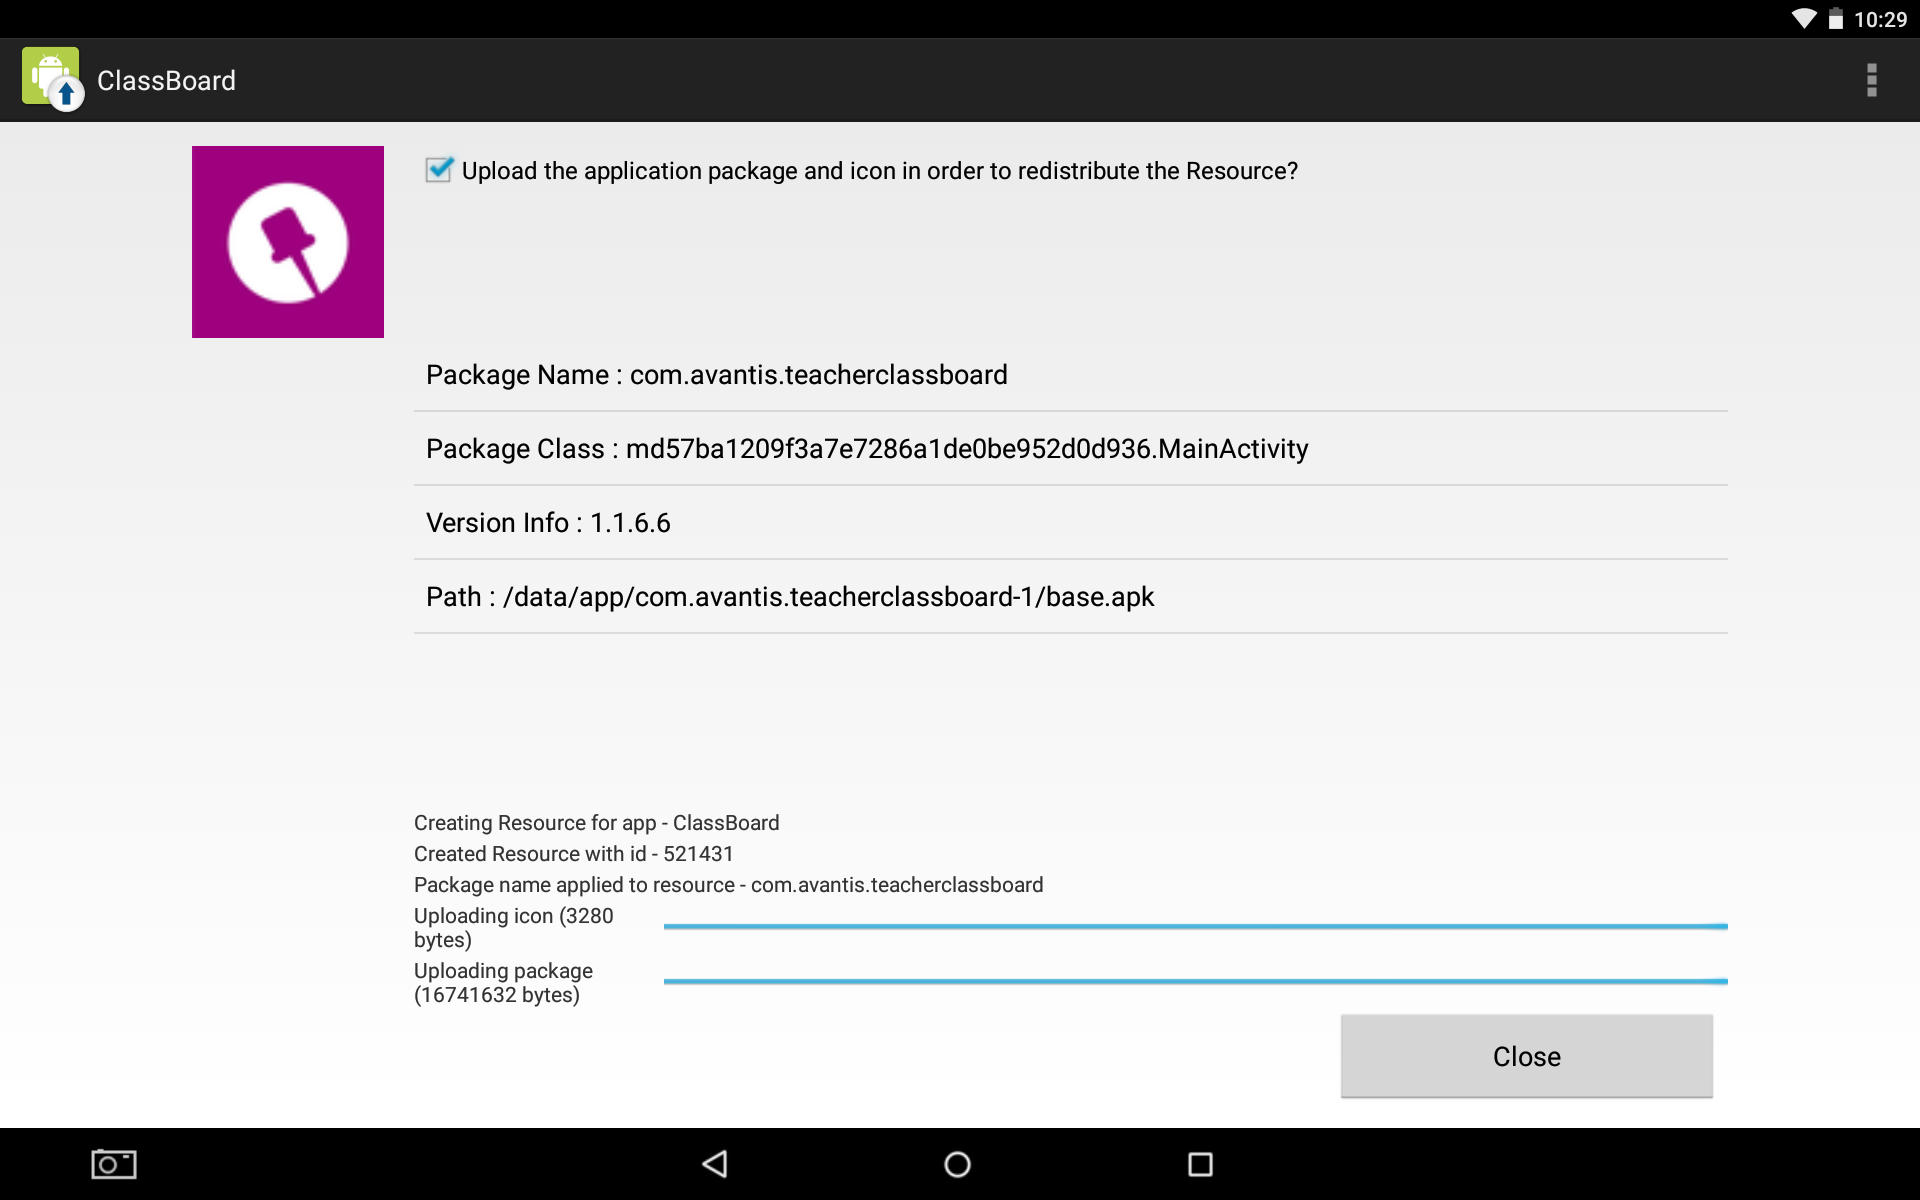Screen dimensions: 1920x1200
Task: Tap the clock showing 10:29
Action: tap(1880, 19)
